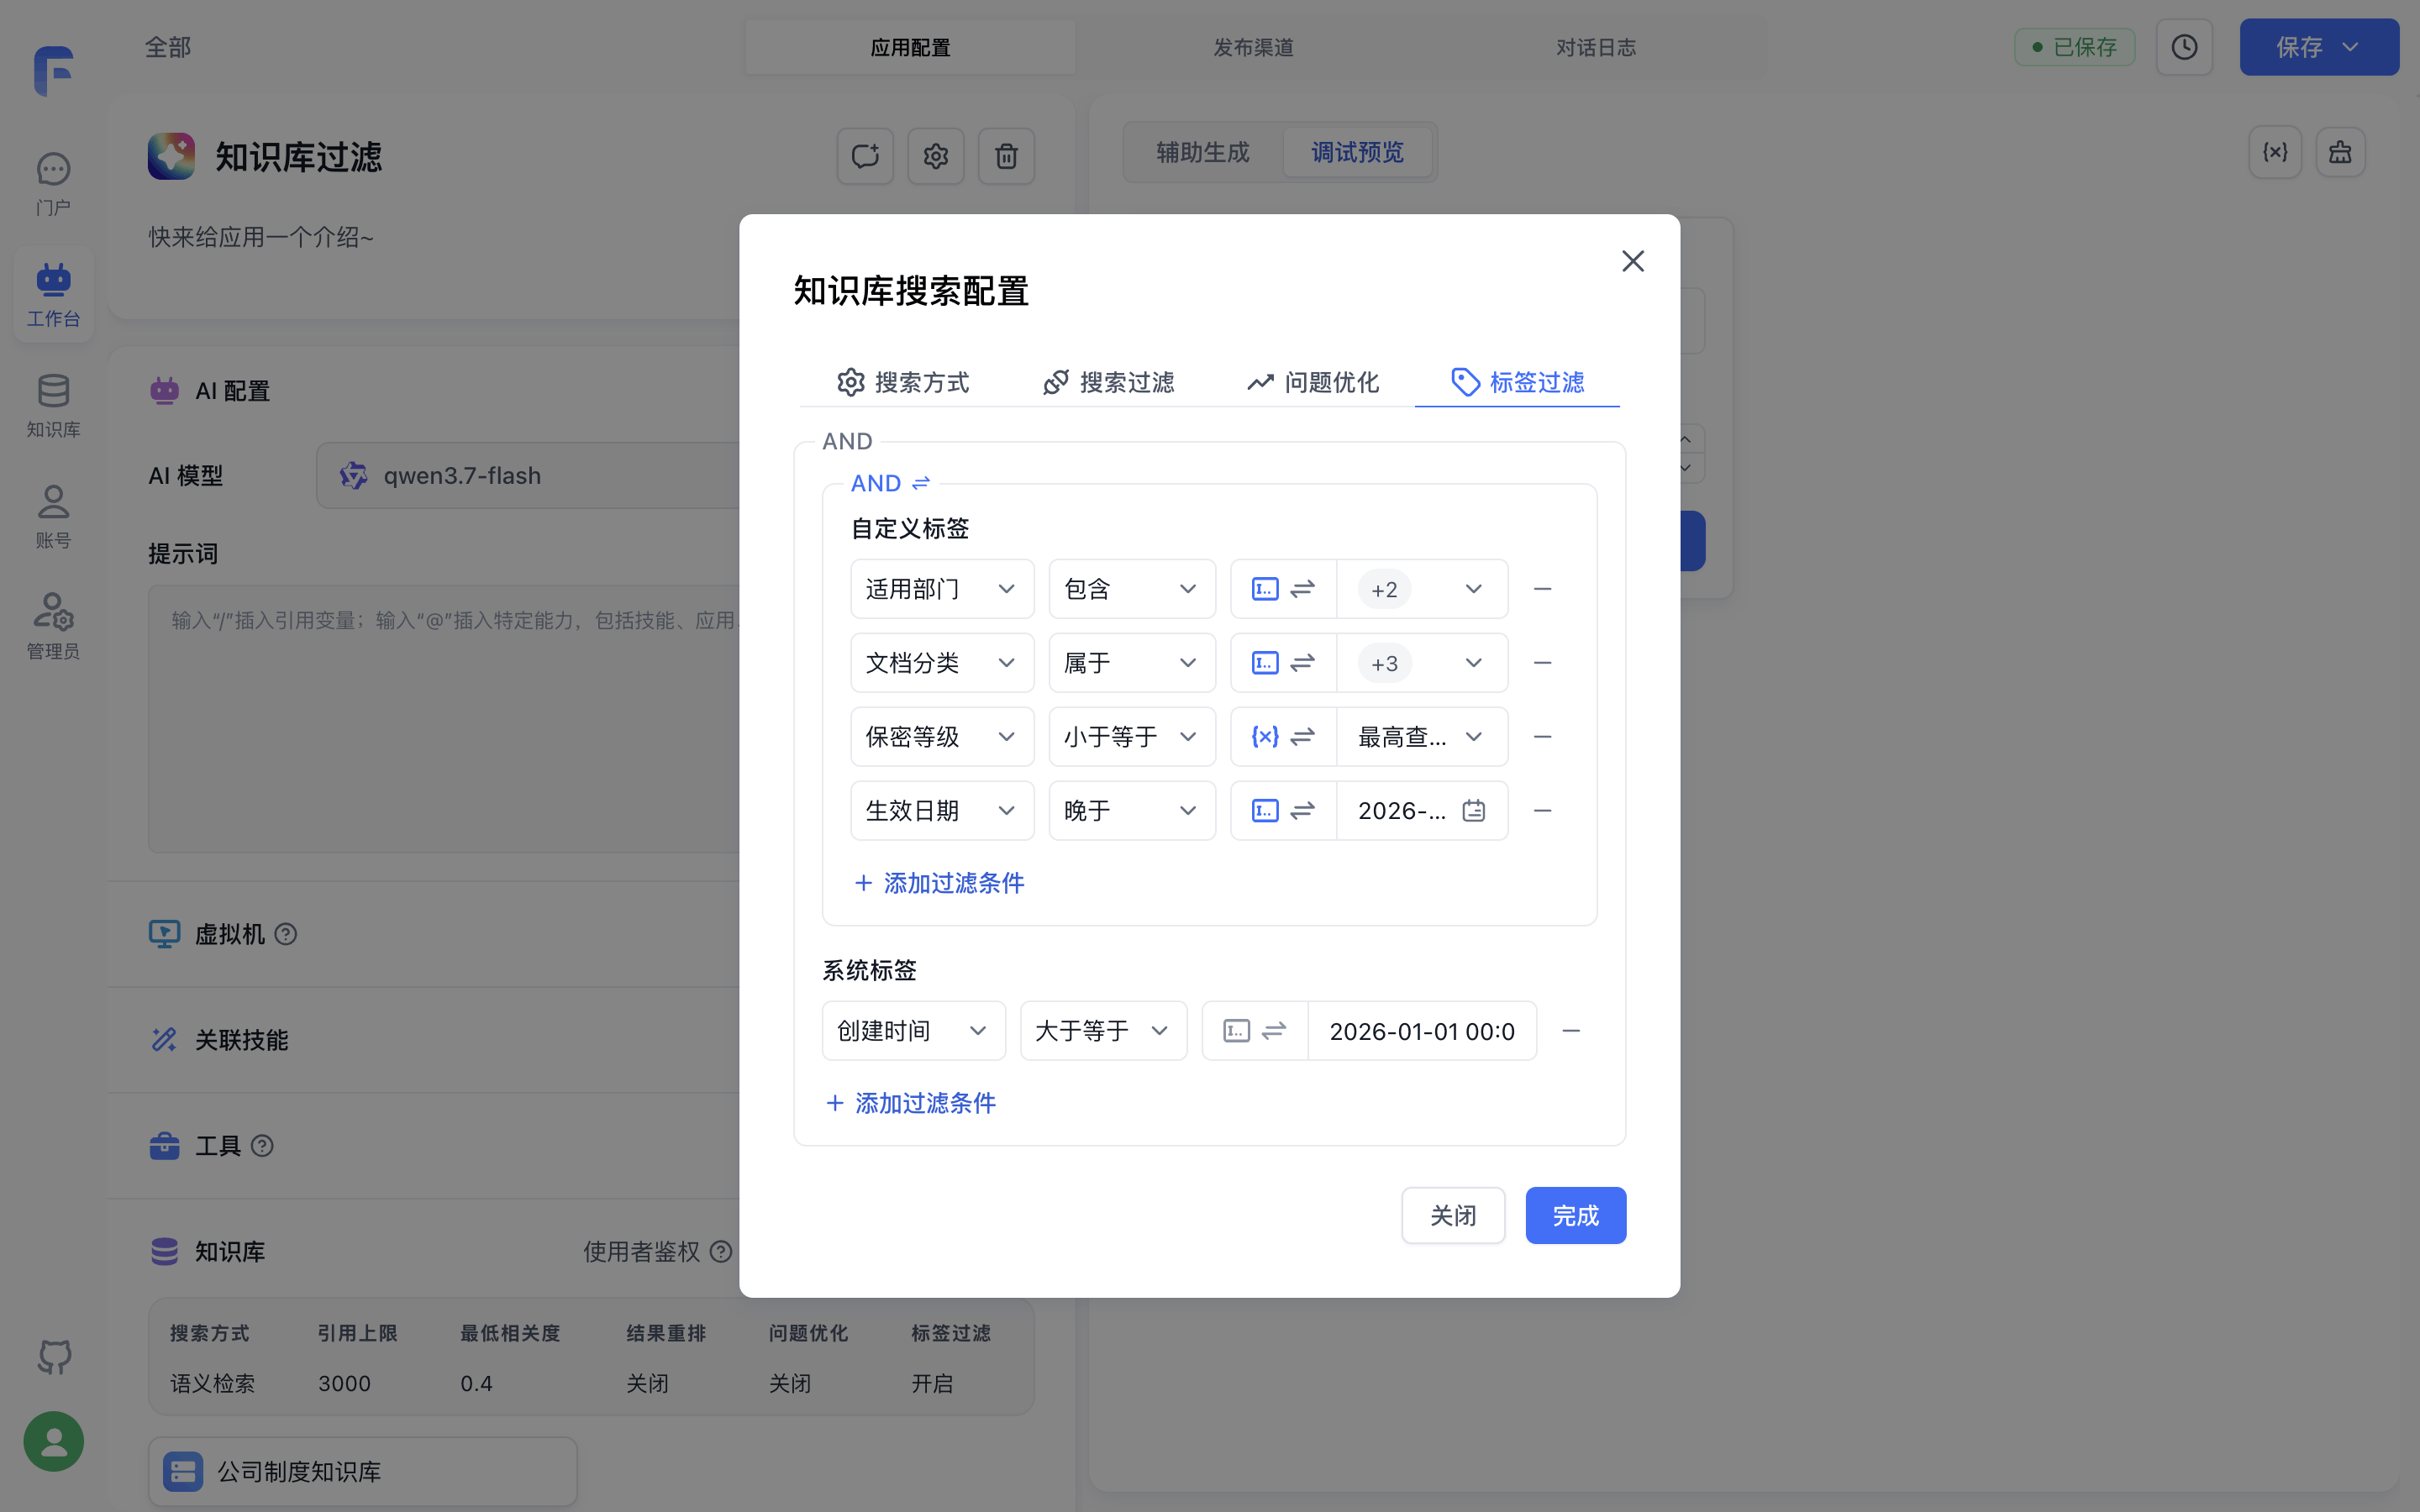This screenshot has width=2420, height=1512.
Task: Open version history clock icon
Action: click(2184, 47)
